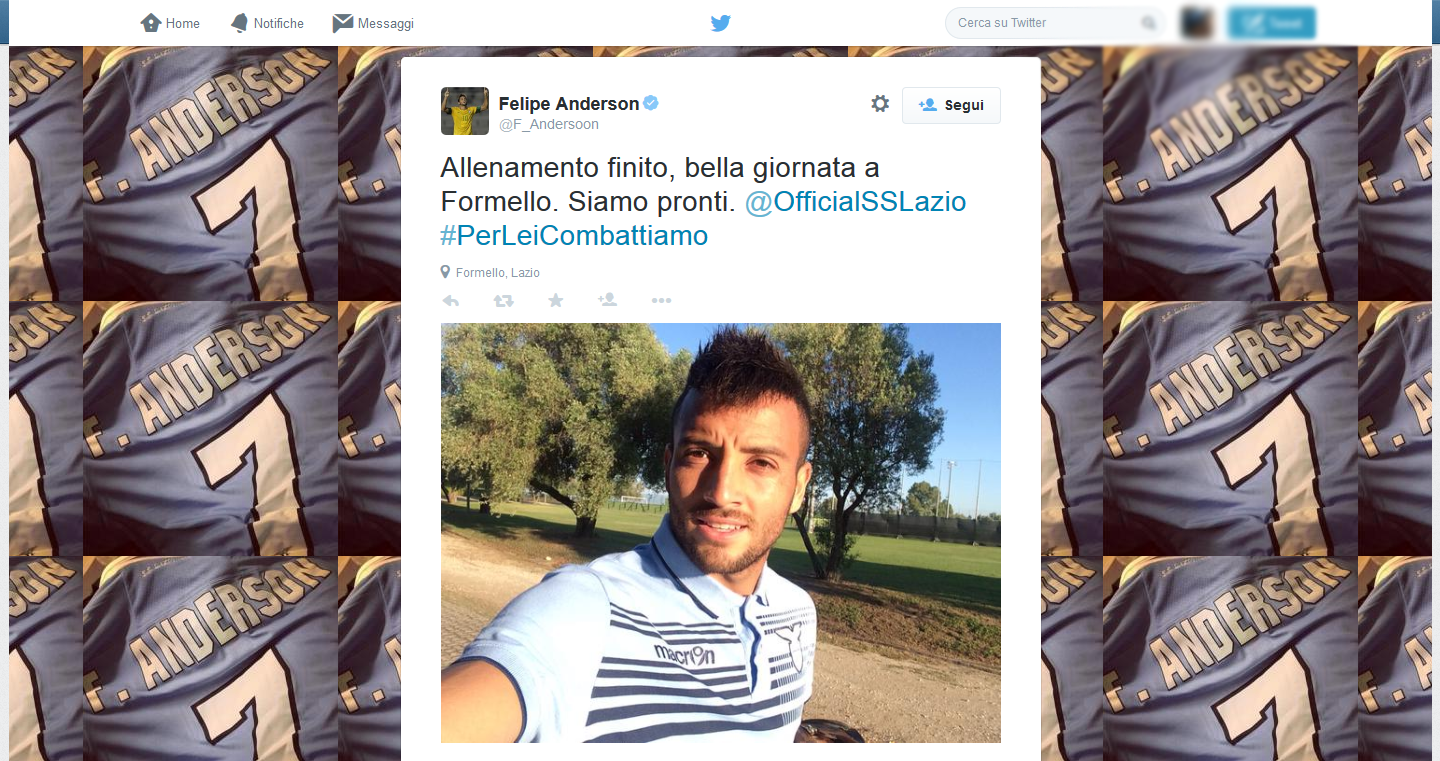This screenshot has width=1440, height=761.
Task: Open the blurred account avatar menu
Action: click(1197, 23)
